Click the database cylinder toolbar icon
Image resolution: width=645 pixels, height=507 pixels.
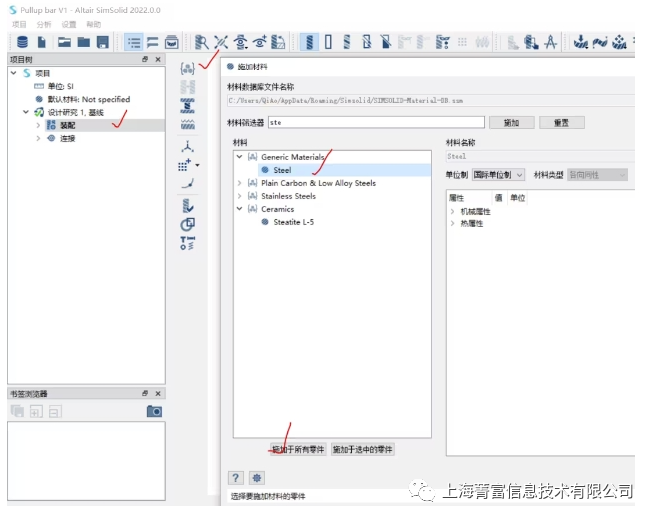coord(22,42)
